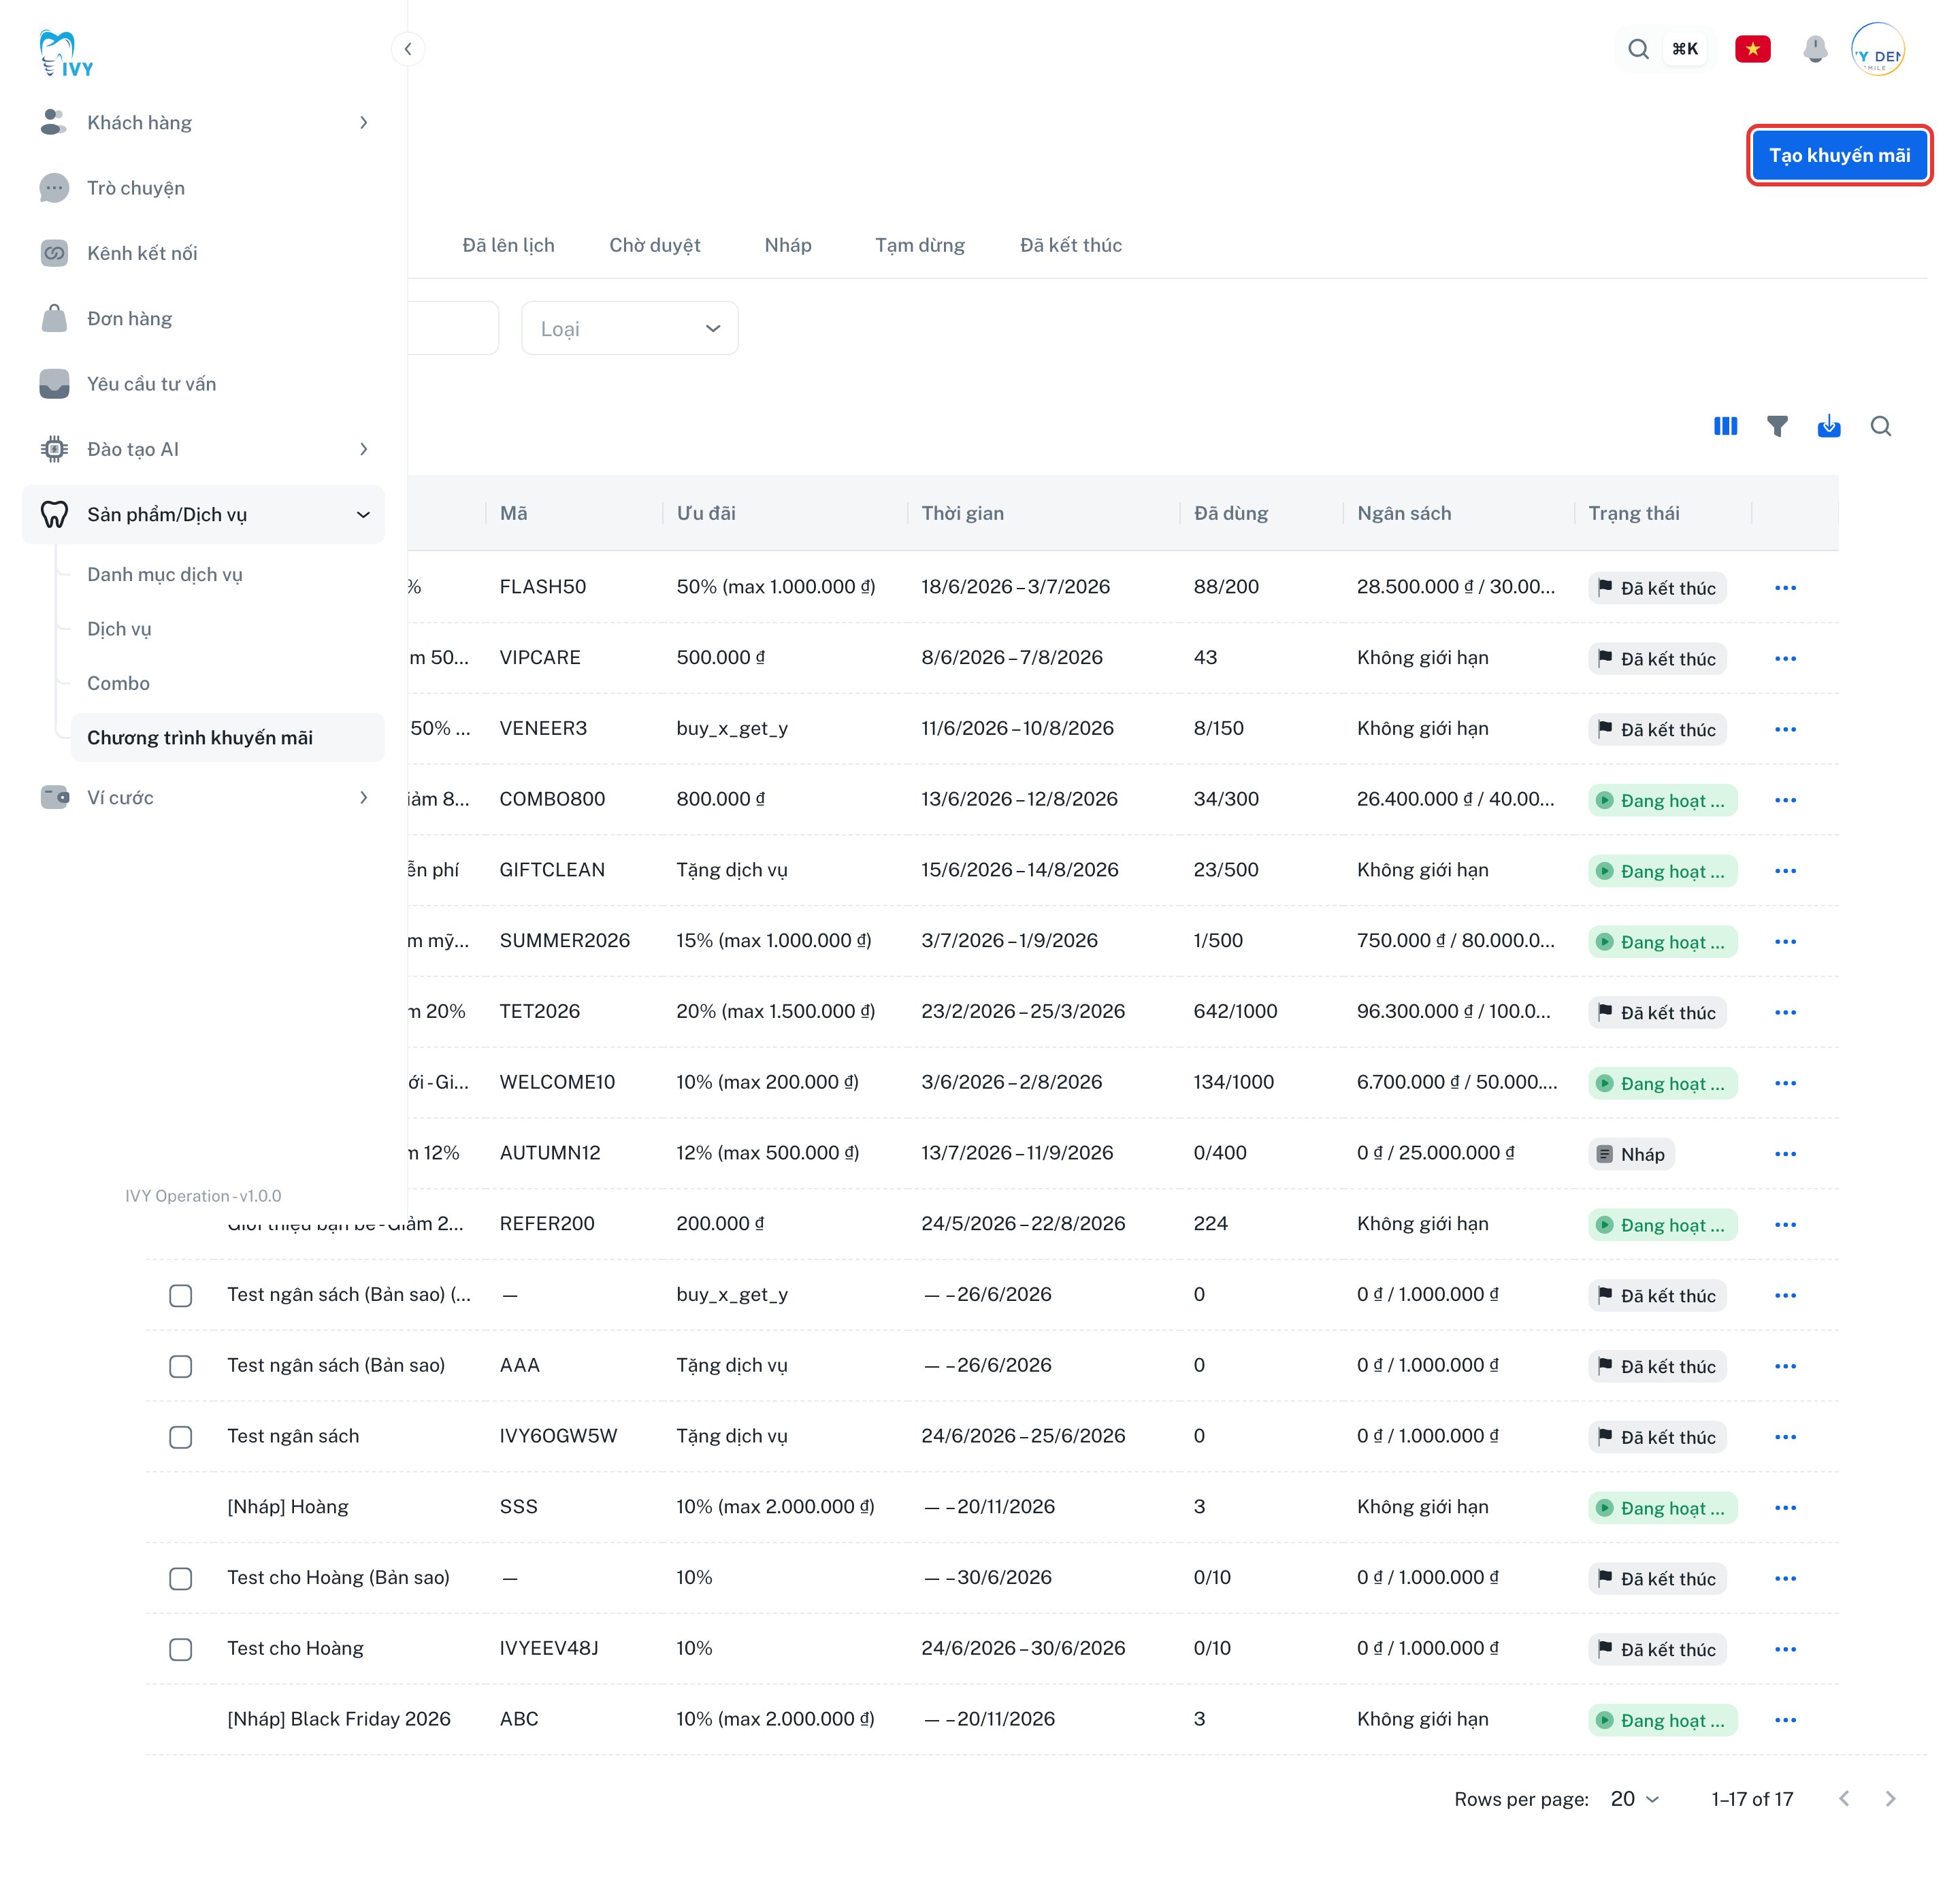Toggle column visibility icon
This screenshot has width=1960, height=1897.
point(1726,426)
